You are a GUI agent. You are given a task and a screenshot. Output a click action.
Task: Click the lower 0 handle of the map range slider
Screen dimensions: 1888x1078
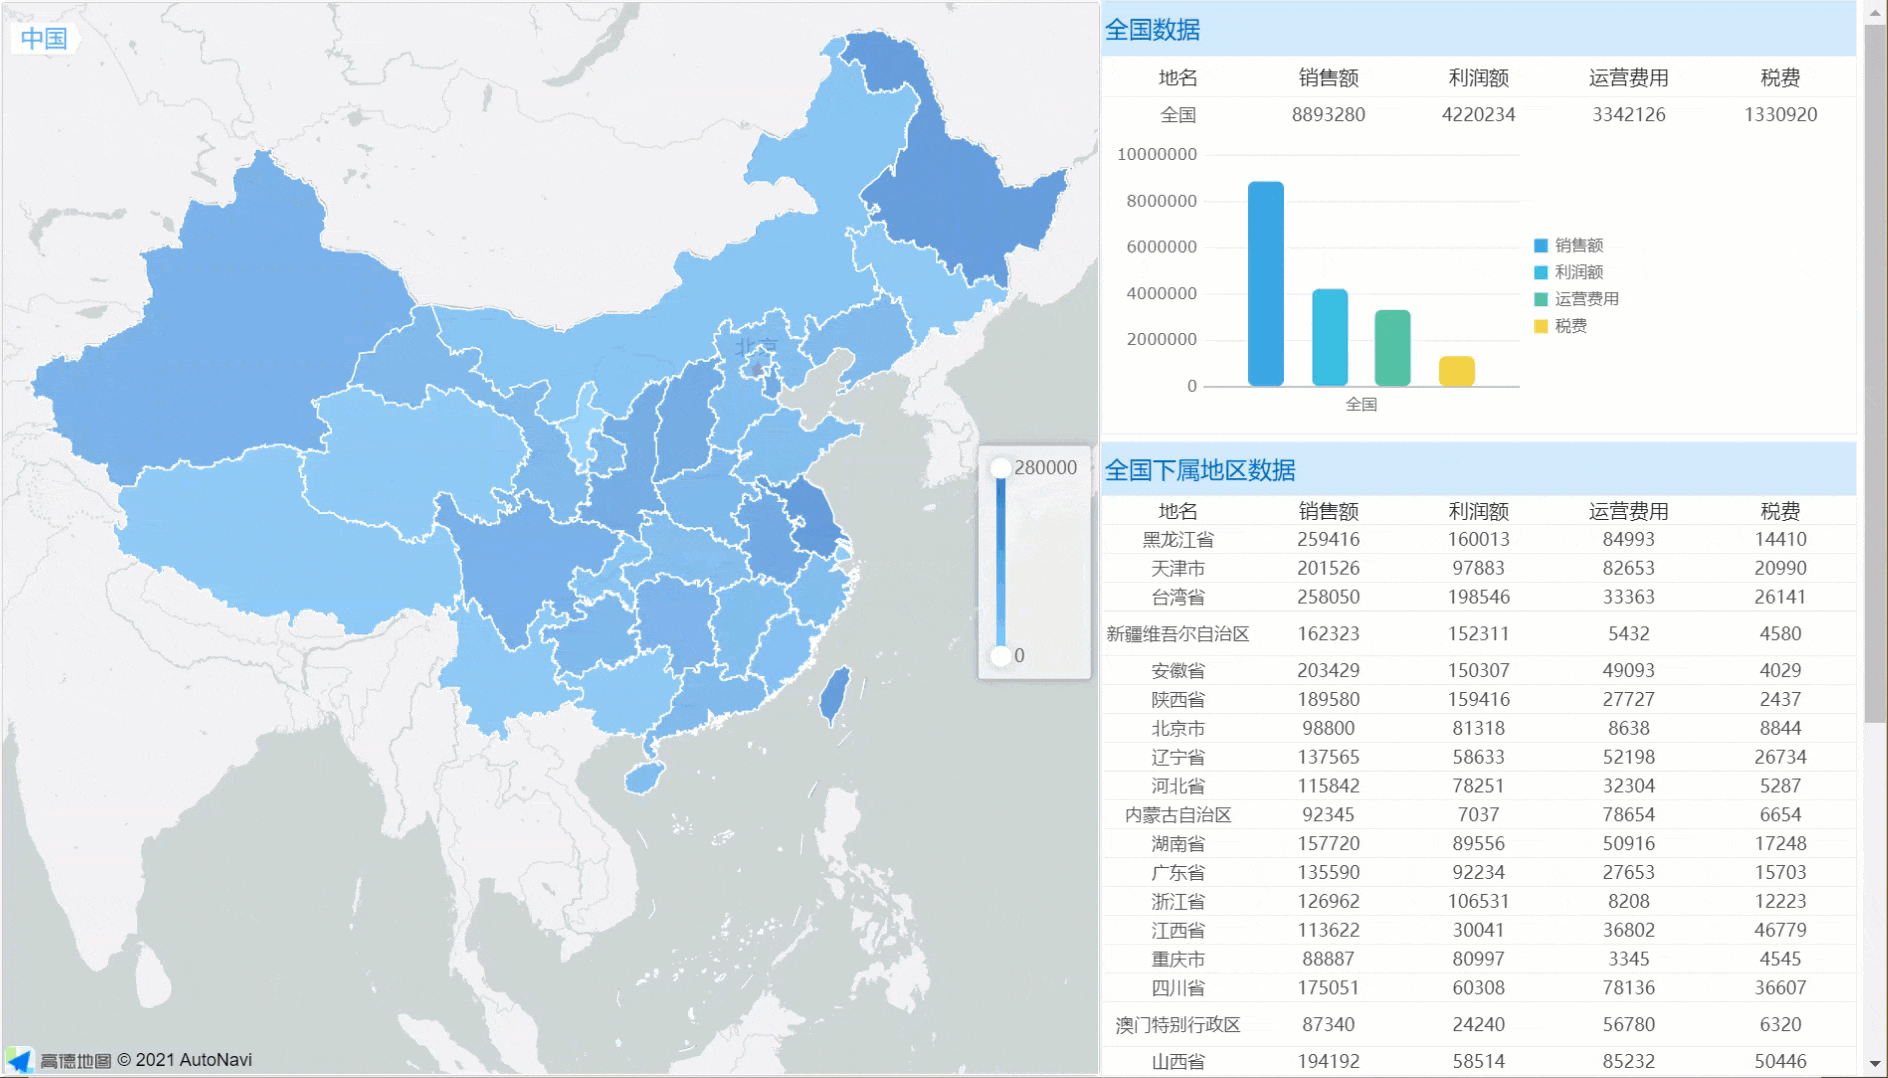click(x=1000, y=656)
